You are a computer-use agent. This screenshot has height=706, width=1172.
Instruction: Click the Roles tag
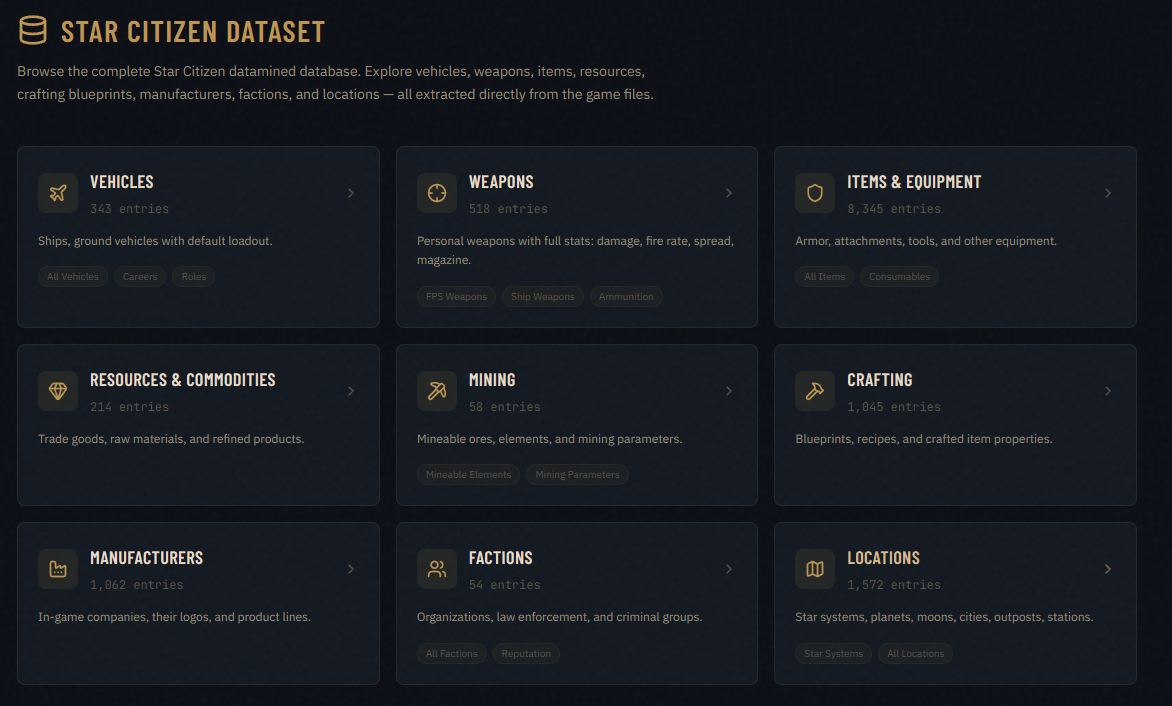click(194, 276)
